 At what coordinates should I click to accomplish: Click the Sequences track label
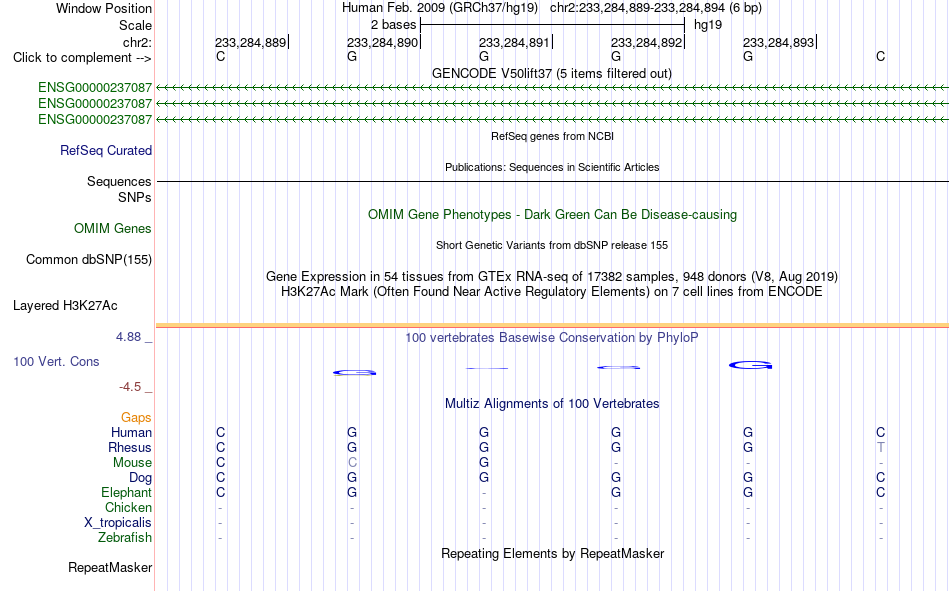(x=119, y=181)
